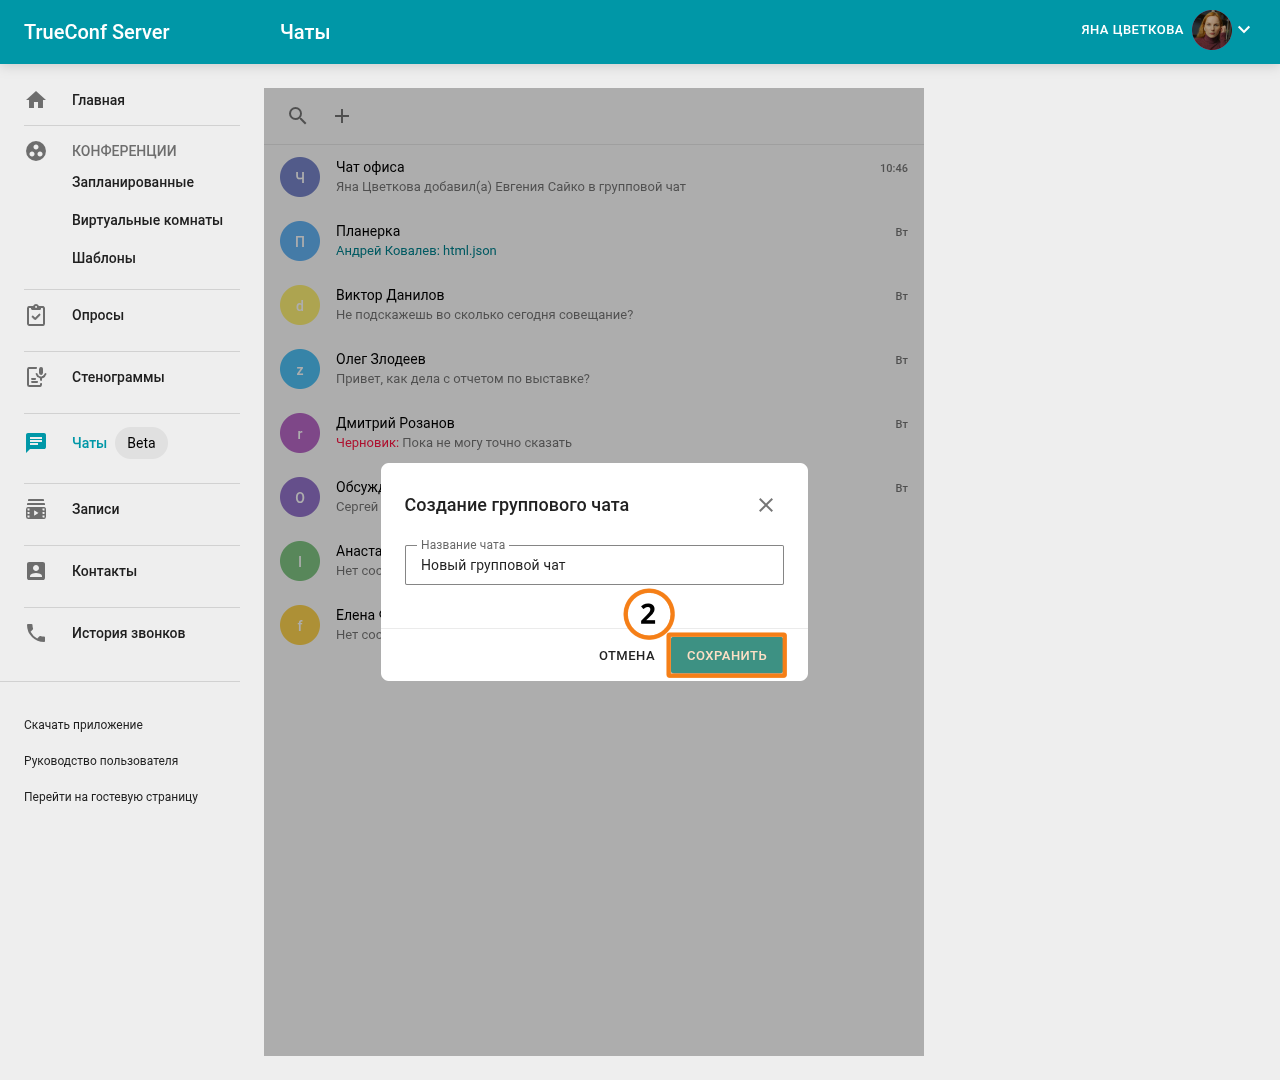Open search in the chats list
The image size is (1280, 1080).
(298, 116)
